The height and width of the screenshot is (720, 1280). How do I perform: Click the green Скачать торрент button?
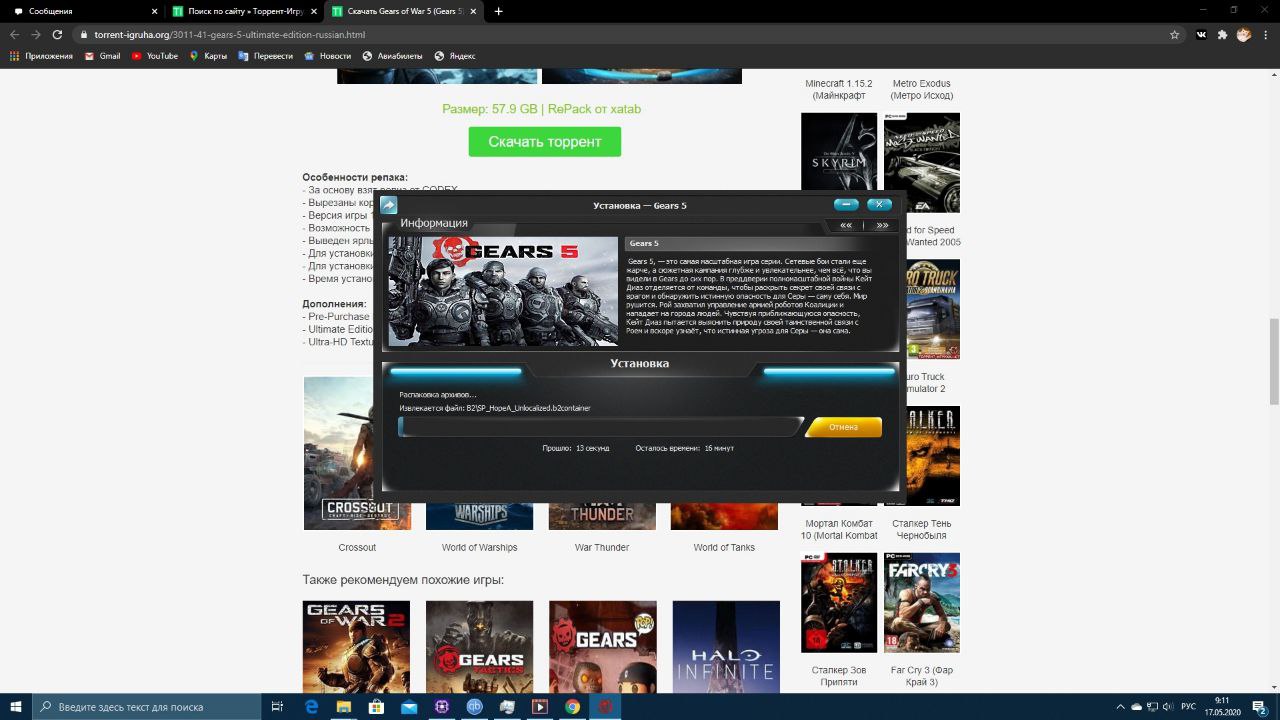point(544,142)
